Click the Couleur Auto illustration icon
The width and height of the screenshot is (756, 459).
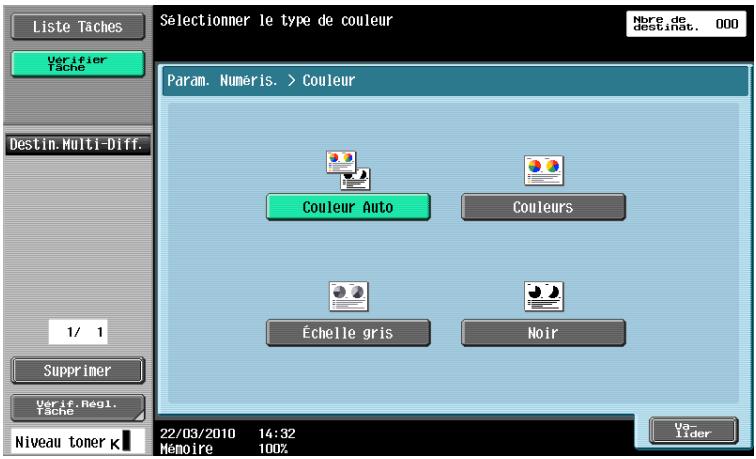348,170
